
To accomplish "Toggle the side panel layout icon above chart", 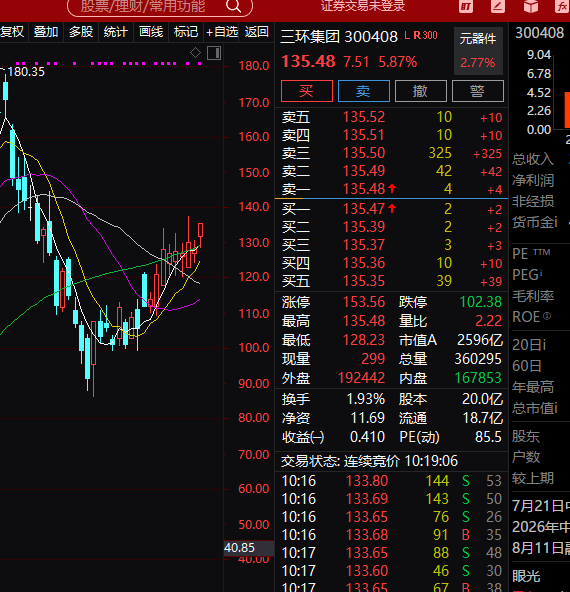I will click(x=214, y=53).
